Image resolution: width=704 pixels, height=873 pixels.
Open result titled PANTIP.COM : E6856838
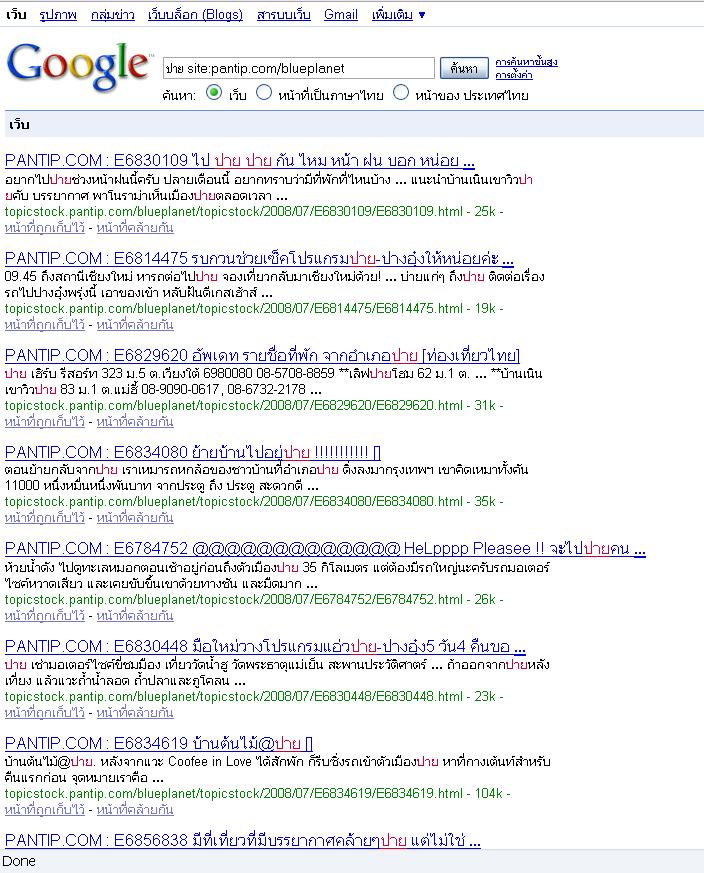tap(242, 840)
